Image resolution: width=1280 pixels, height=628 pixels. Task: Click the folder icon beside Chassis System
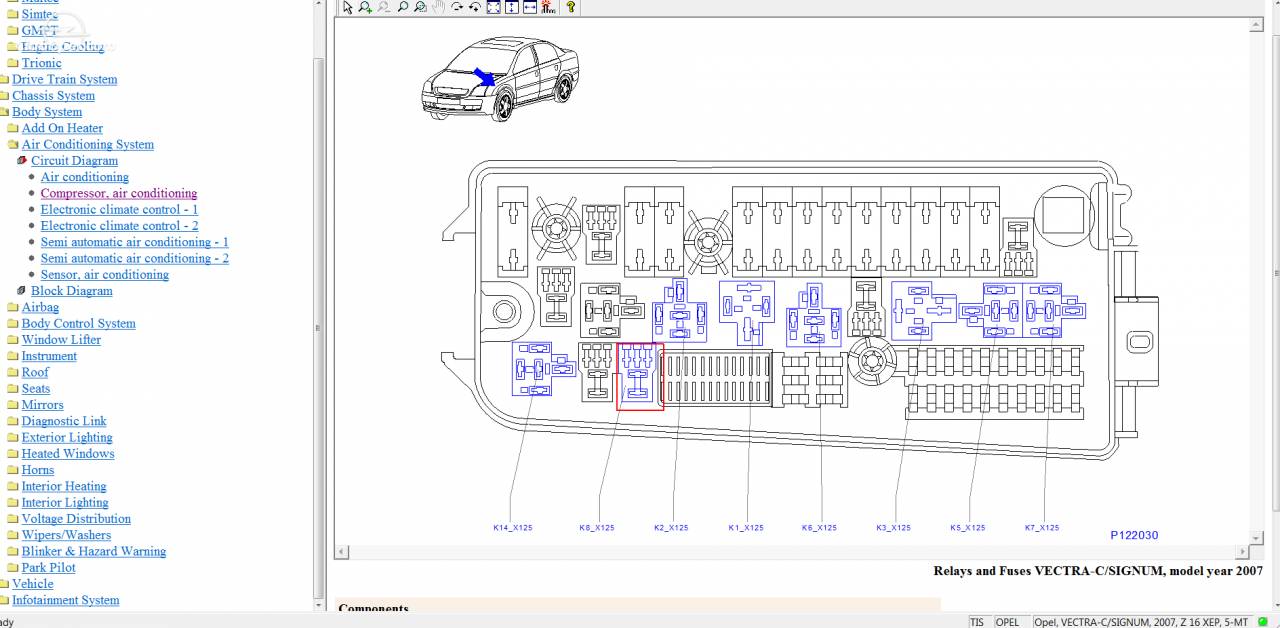click(4, 96)
